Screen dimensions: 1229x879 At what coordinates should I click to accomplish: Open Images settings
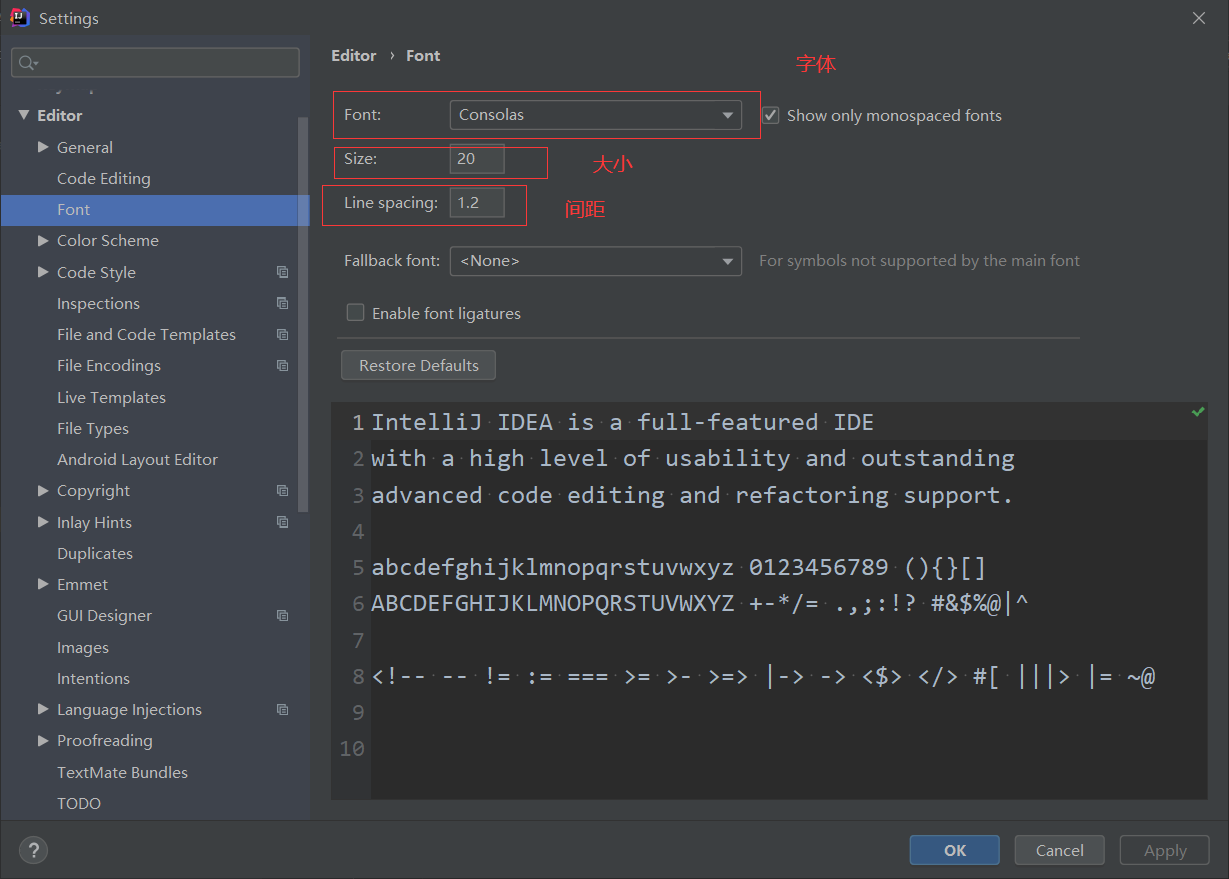pyautogui.click(x=83, y=647)
